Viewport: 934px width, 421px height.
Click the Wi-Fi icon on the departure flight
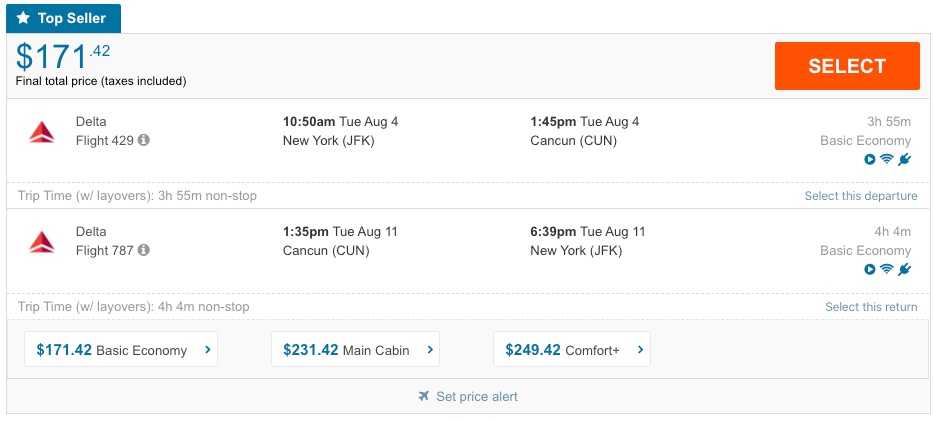point(887,159)
